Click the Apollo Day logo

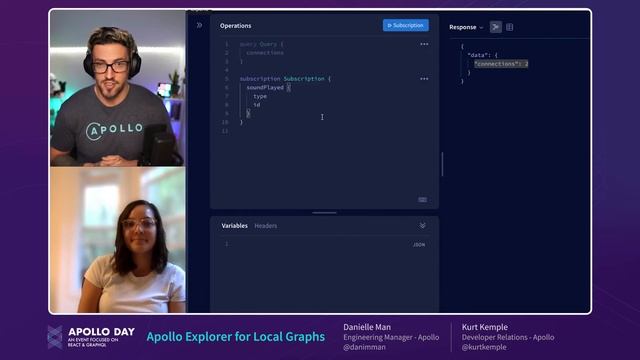91,337
